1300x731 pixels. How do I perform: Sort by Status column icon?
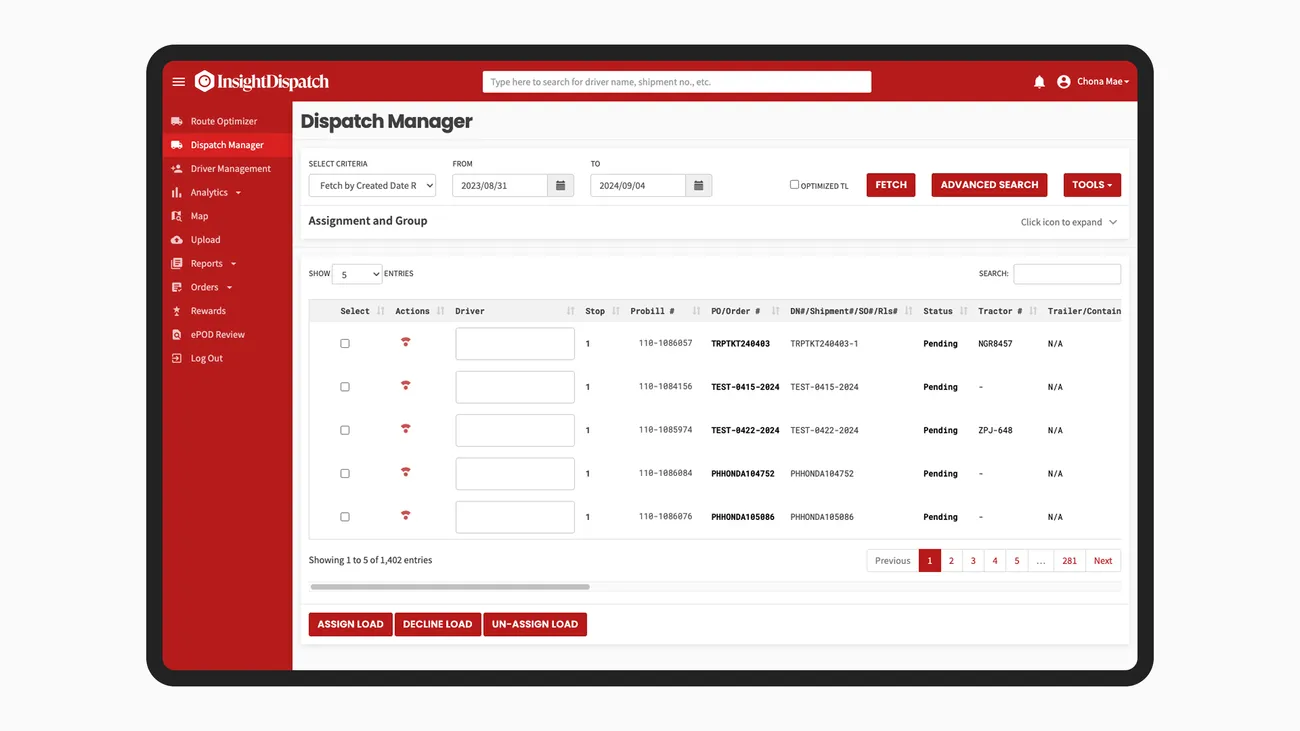tap(963, 311)
